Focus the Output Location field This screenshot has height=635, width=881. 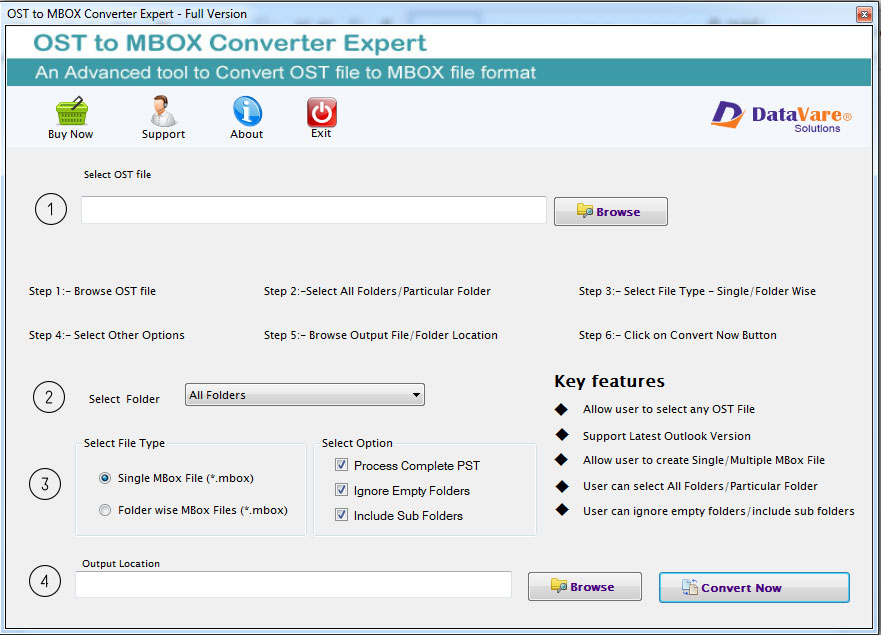pos(293,584)
